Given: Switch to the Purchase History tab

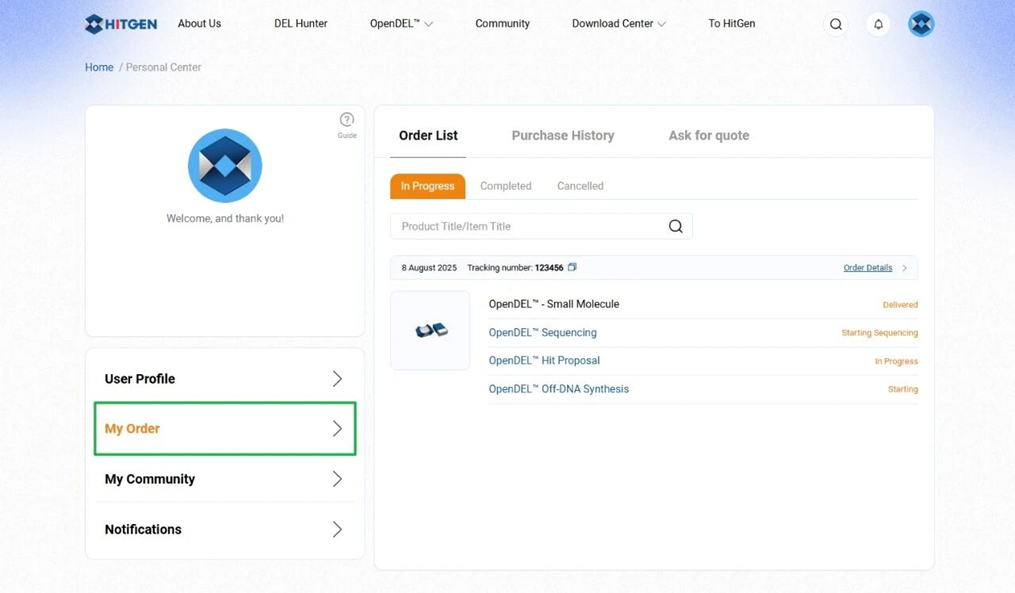Looking at the screenshot, I should tap(563, 136).
